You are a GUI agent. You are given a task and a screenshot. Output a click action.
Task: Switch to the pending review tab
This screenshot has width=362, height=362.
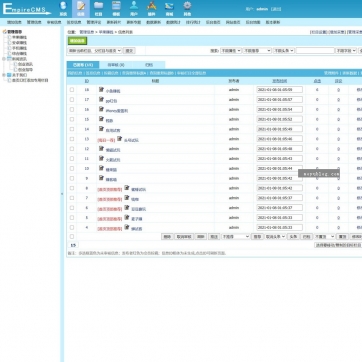coord(116,65)
